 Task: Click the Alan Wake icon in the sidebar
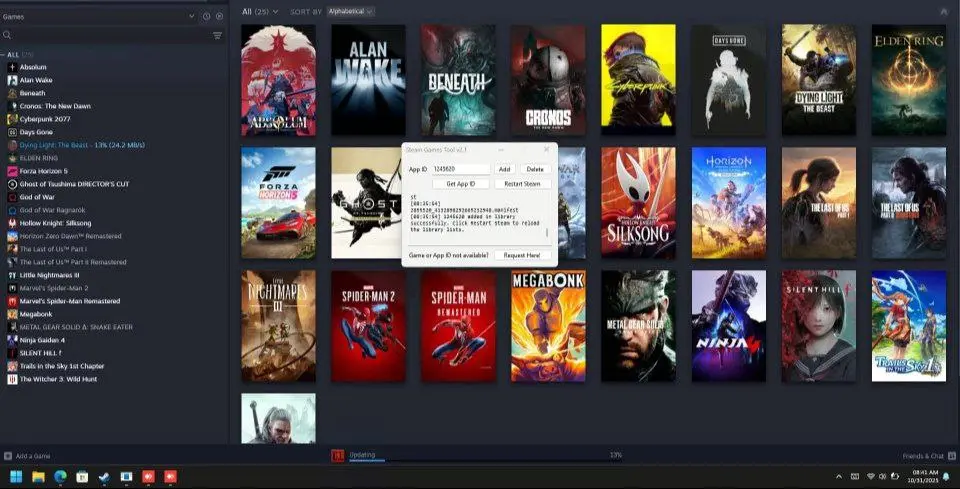click(12, 80)
